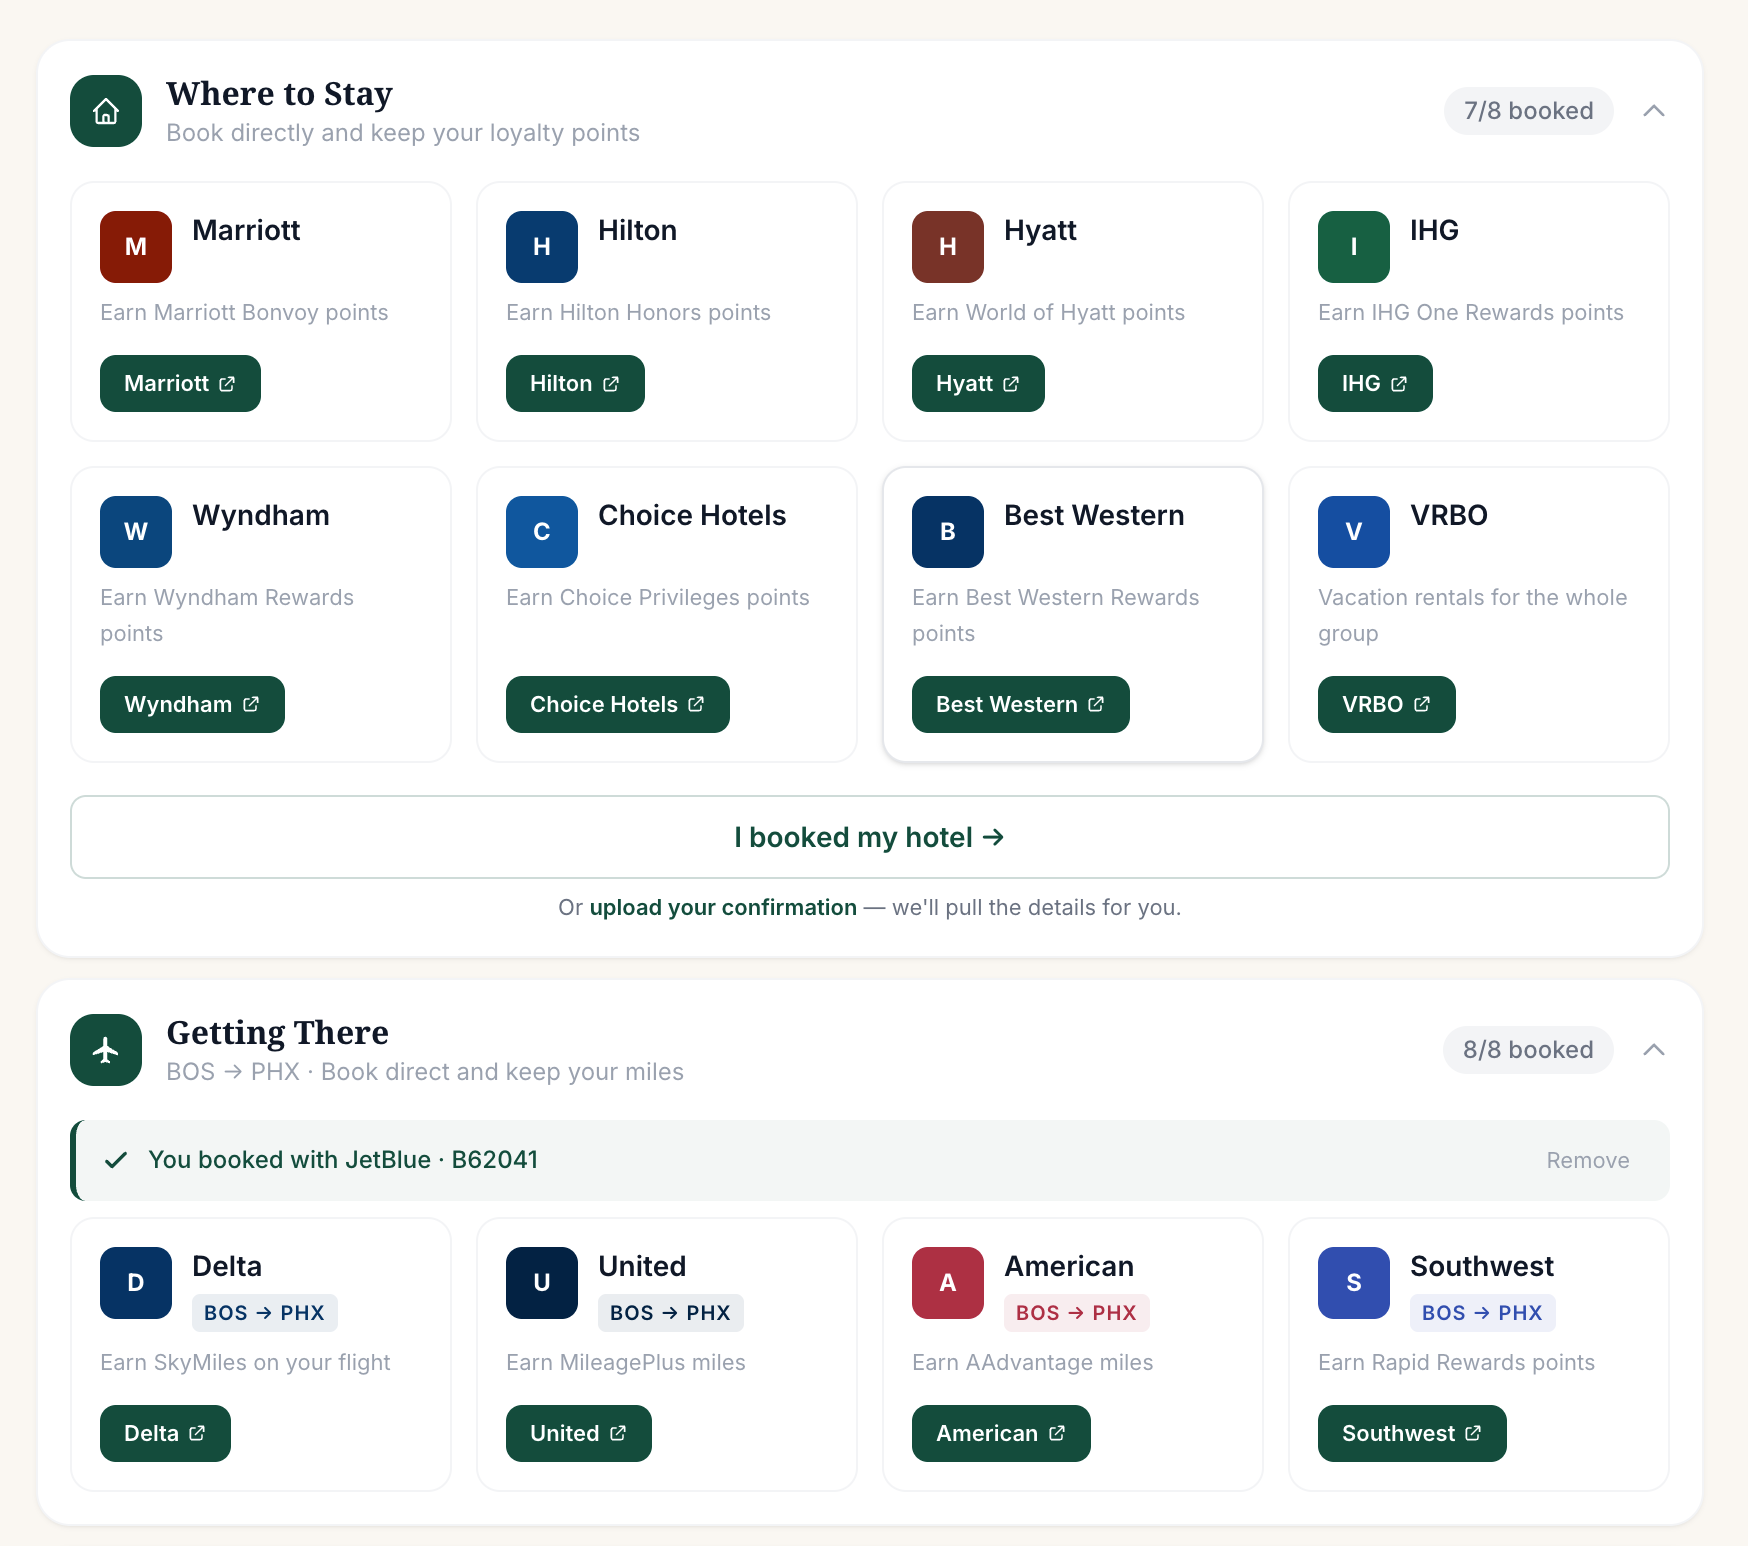The height and width of the screenshot is (1546, 1748).
Task: Click the Southwest S logo tile
Action: tap(1354, 1283)
